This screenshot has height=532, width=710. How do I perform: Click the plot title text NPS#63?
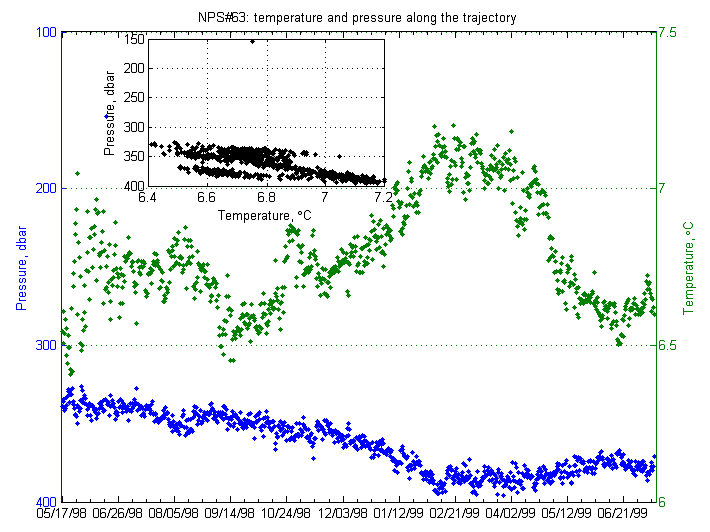click(x=357, y=18)
